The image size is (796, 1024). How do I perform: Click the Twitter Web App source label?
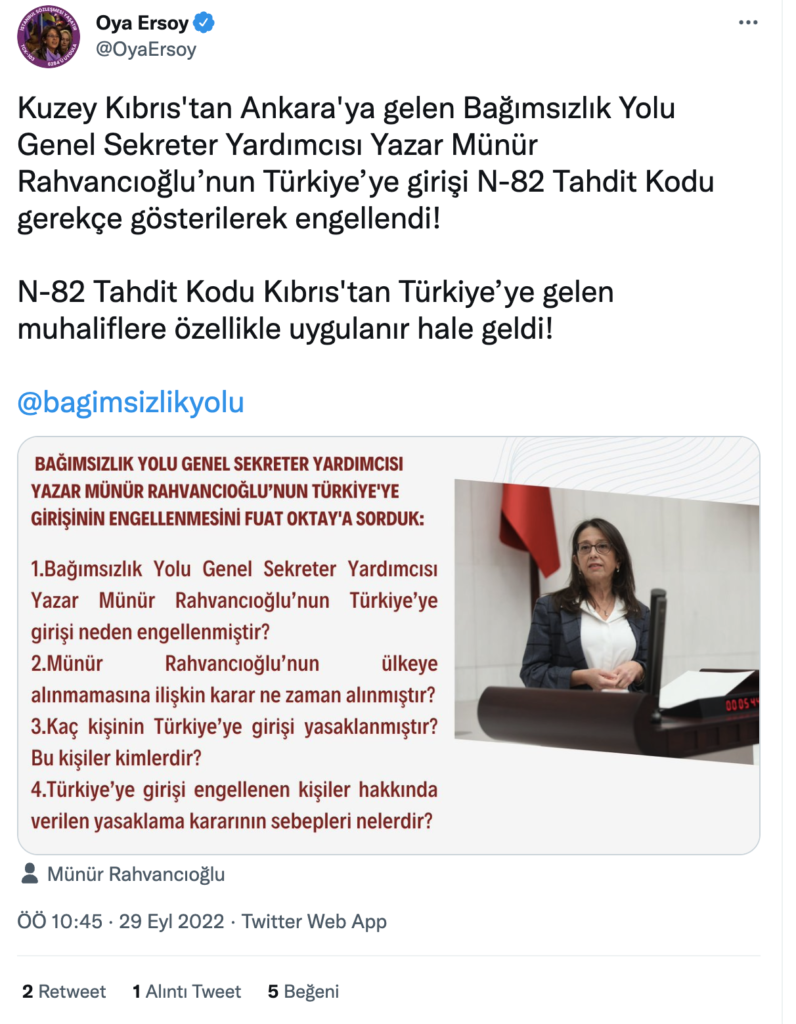point(314,921)
